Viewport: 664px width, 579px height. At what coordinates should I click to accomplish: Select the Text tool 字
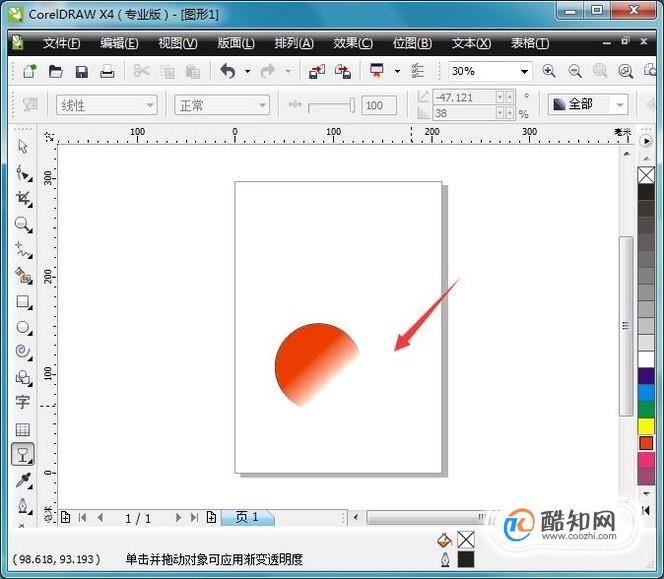[22, 402]
